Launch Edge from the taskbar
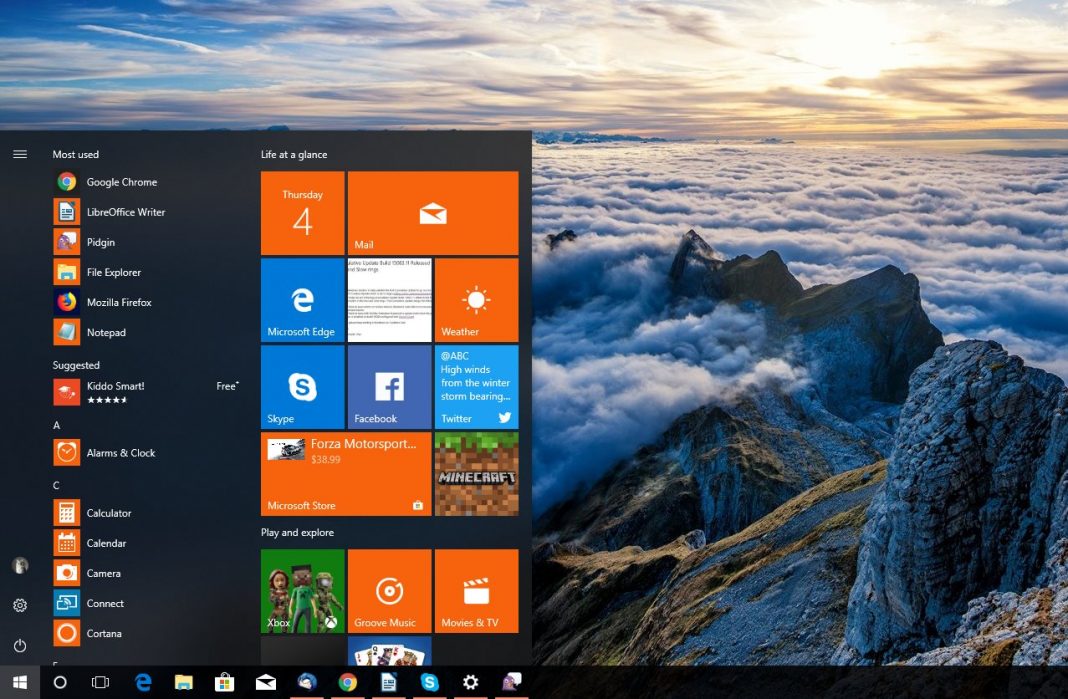Screen dimensions: 1068x699 (x=143, y=682)
